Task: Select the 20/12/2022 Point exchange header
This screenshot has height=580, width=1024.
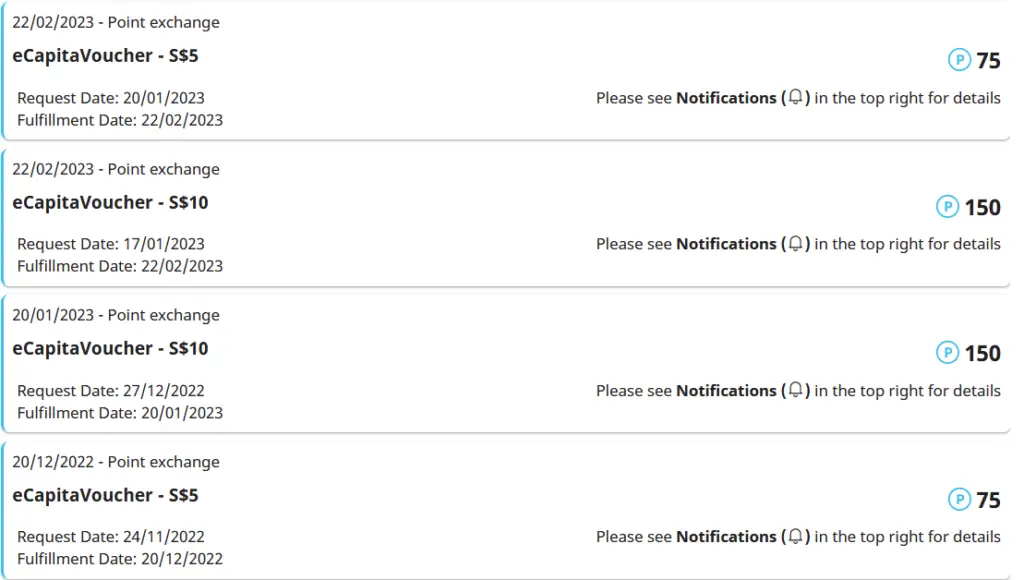Action: [x=116, y=462]
